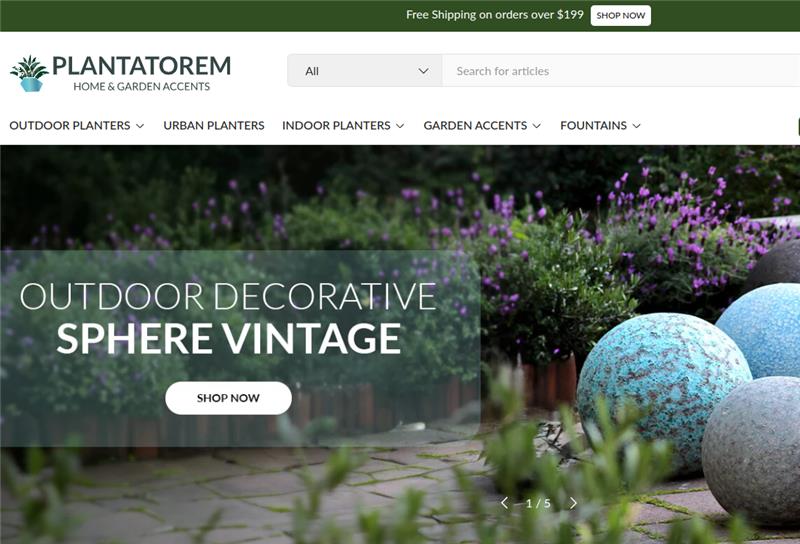Click the Sphere Vintage hero headline

coord(229,339)
